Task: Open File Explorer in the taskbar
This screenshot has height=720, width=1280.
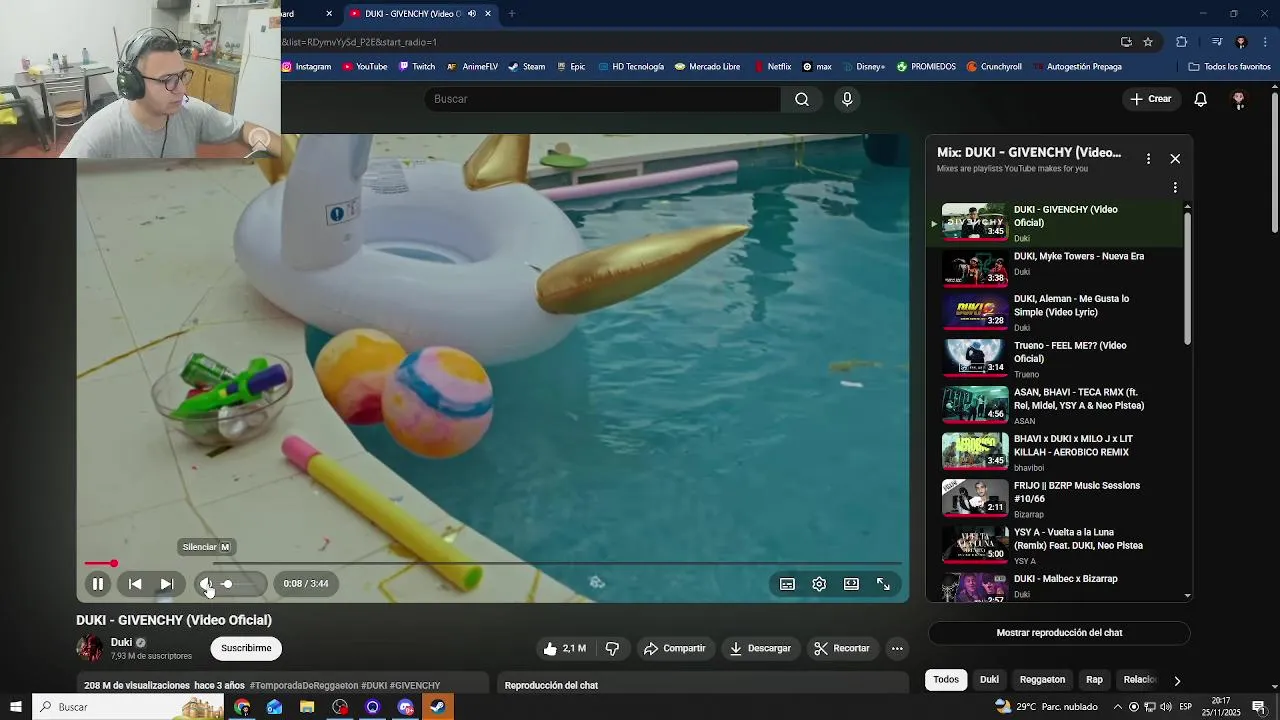Action: coord(307,707)
